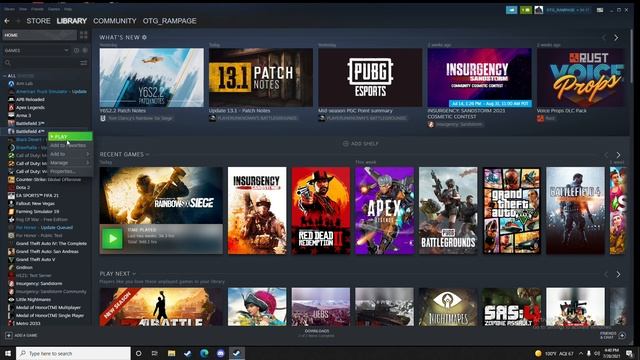The width and height of the screenshot is (640, 360).
Task: Click the HOME button in sidebar
Action: [x=40, y=35]
